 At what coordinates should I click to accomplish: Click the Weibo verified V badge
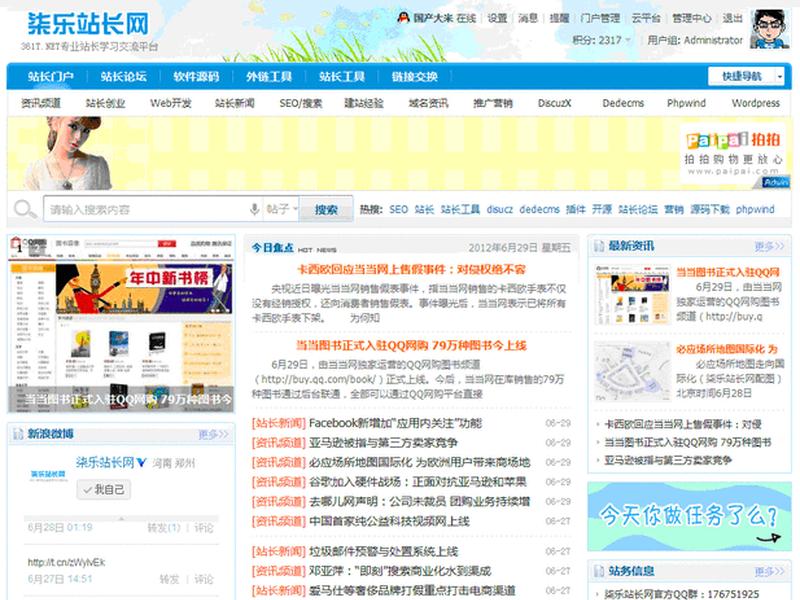click(141, 463)
